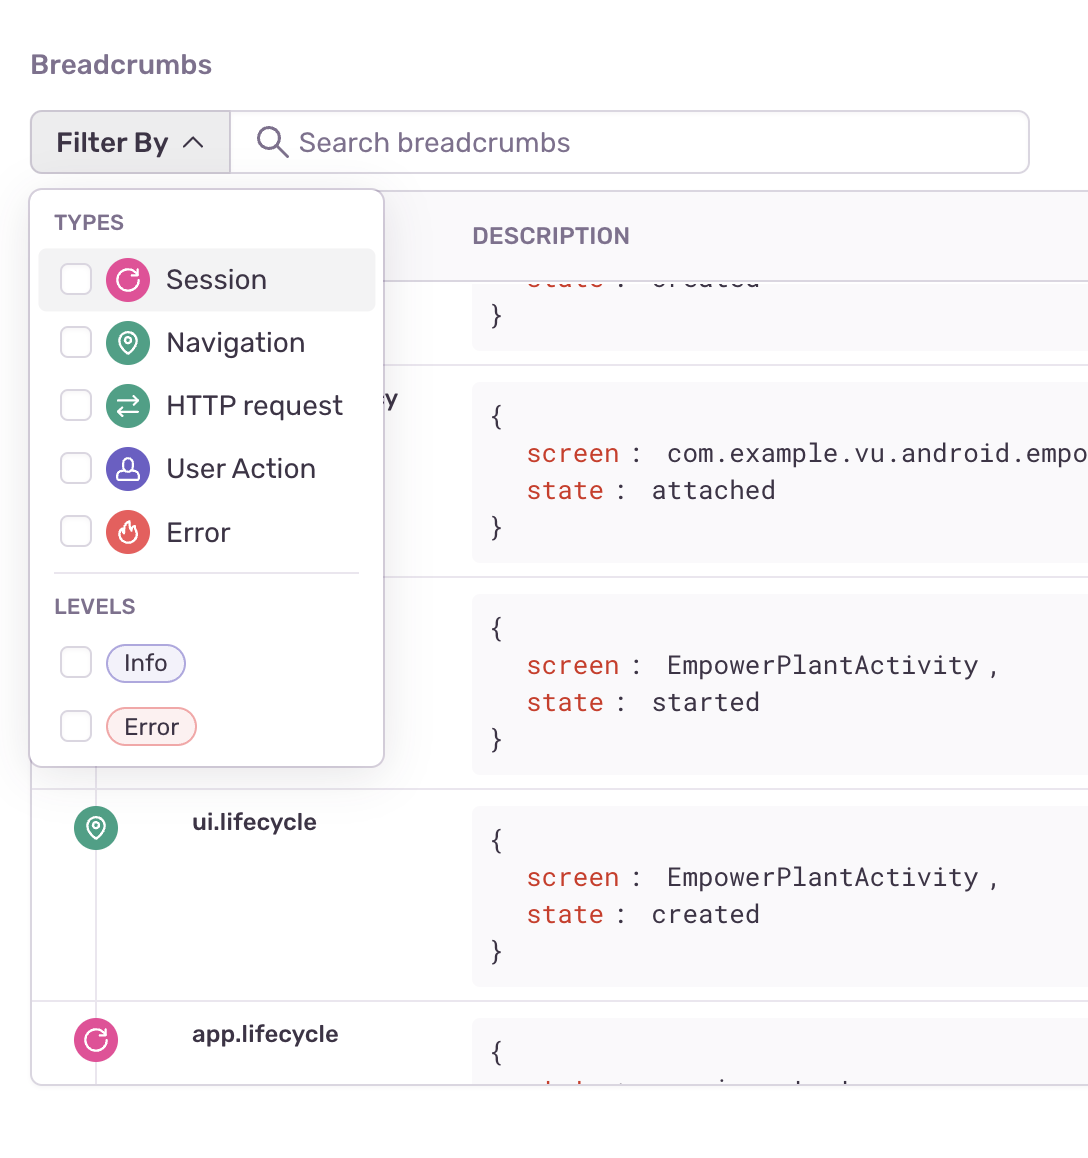Check the HTTP request checkbox
The image size is (1088, 1158).
(76, 405)
